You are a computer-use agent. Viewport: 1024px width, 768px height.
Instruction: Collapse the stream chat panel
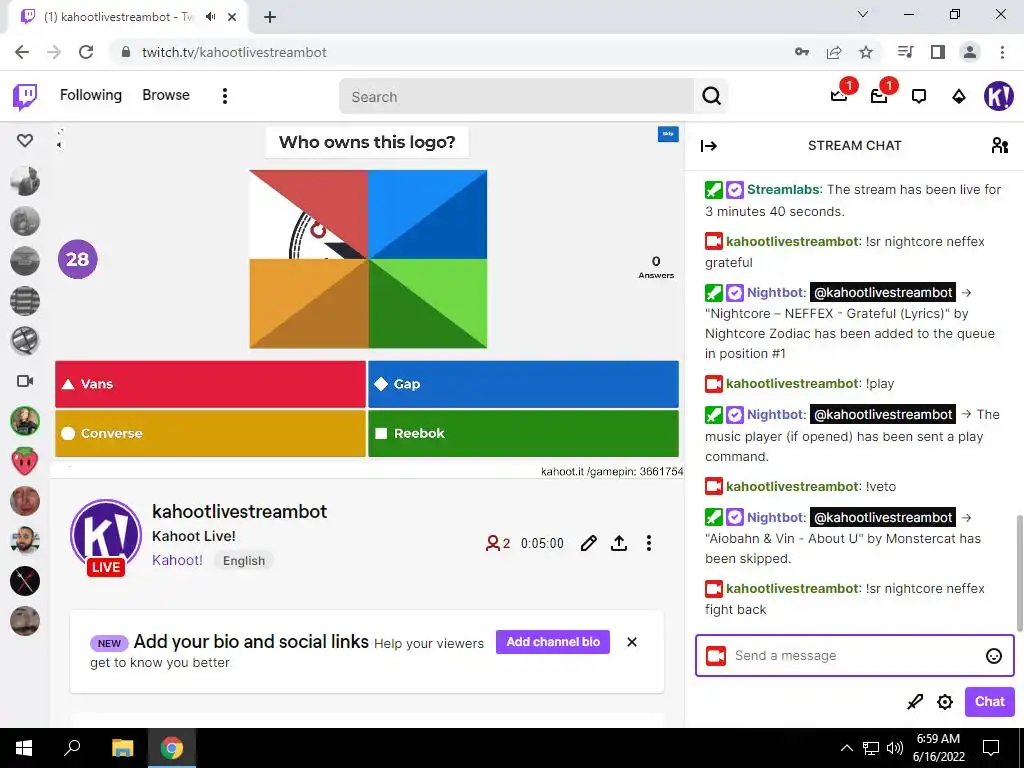(709, 146)
